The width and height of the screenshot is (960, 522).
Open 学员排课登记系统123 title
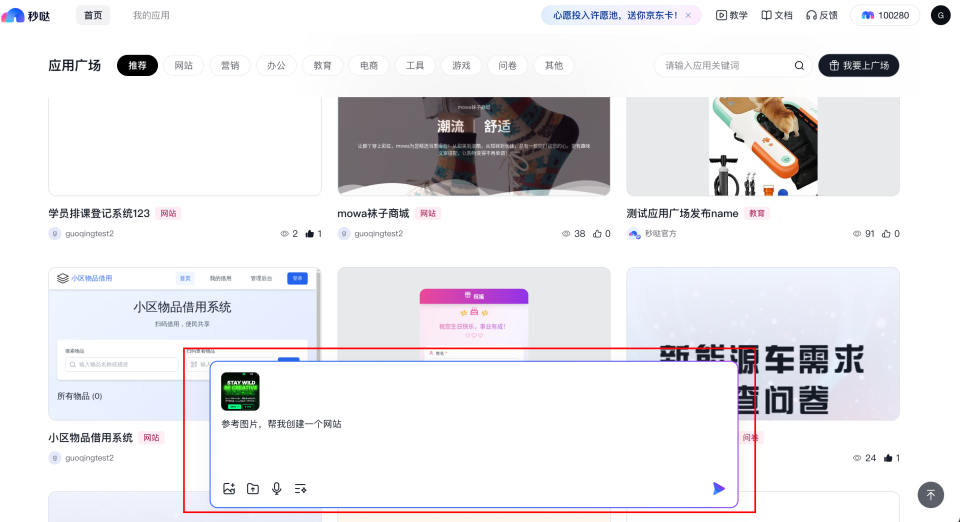(x=99, y=214)
